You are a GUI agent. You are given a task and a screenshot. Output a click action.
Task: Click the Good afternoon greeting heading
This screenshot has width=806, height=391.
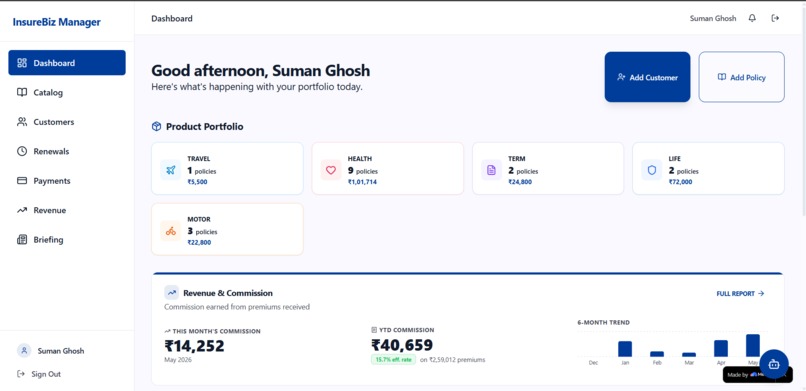tap(261, 71)
